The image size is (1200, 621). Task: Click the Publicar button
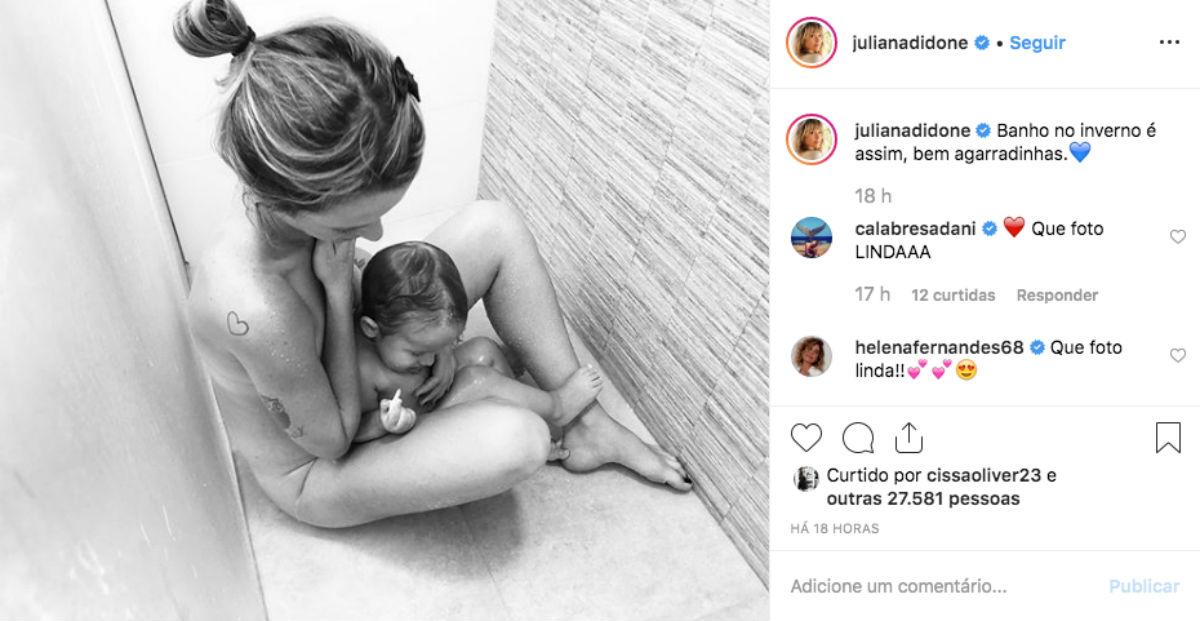click(1144, 586)
